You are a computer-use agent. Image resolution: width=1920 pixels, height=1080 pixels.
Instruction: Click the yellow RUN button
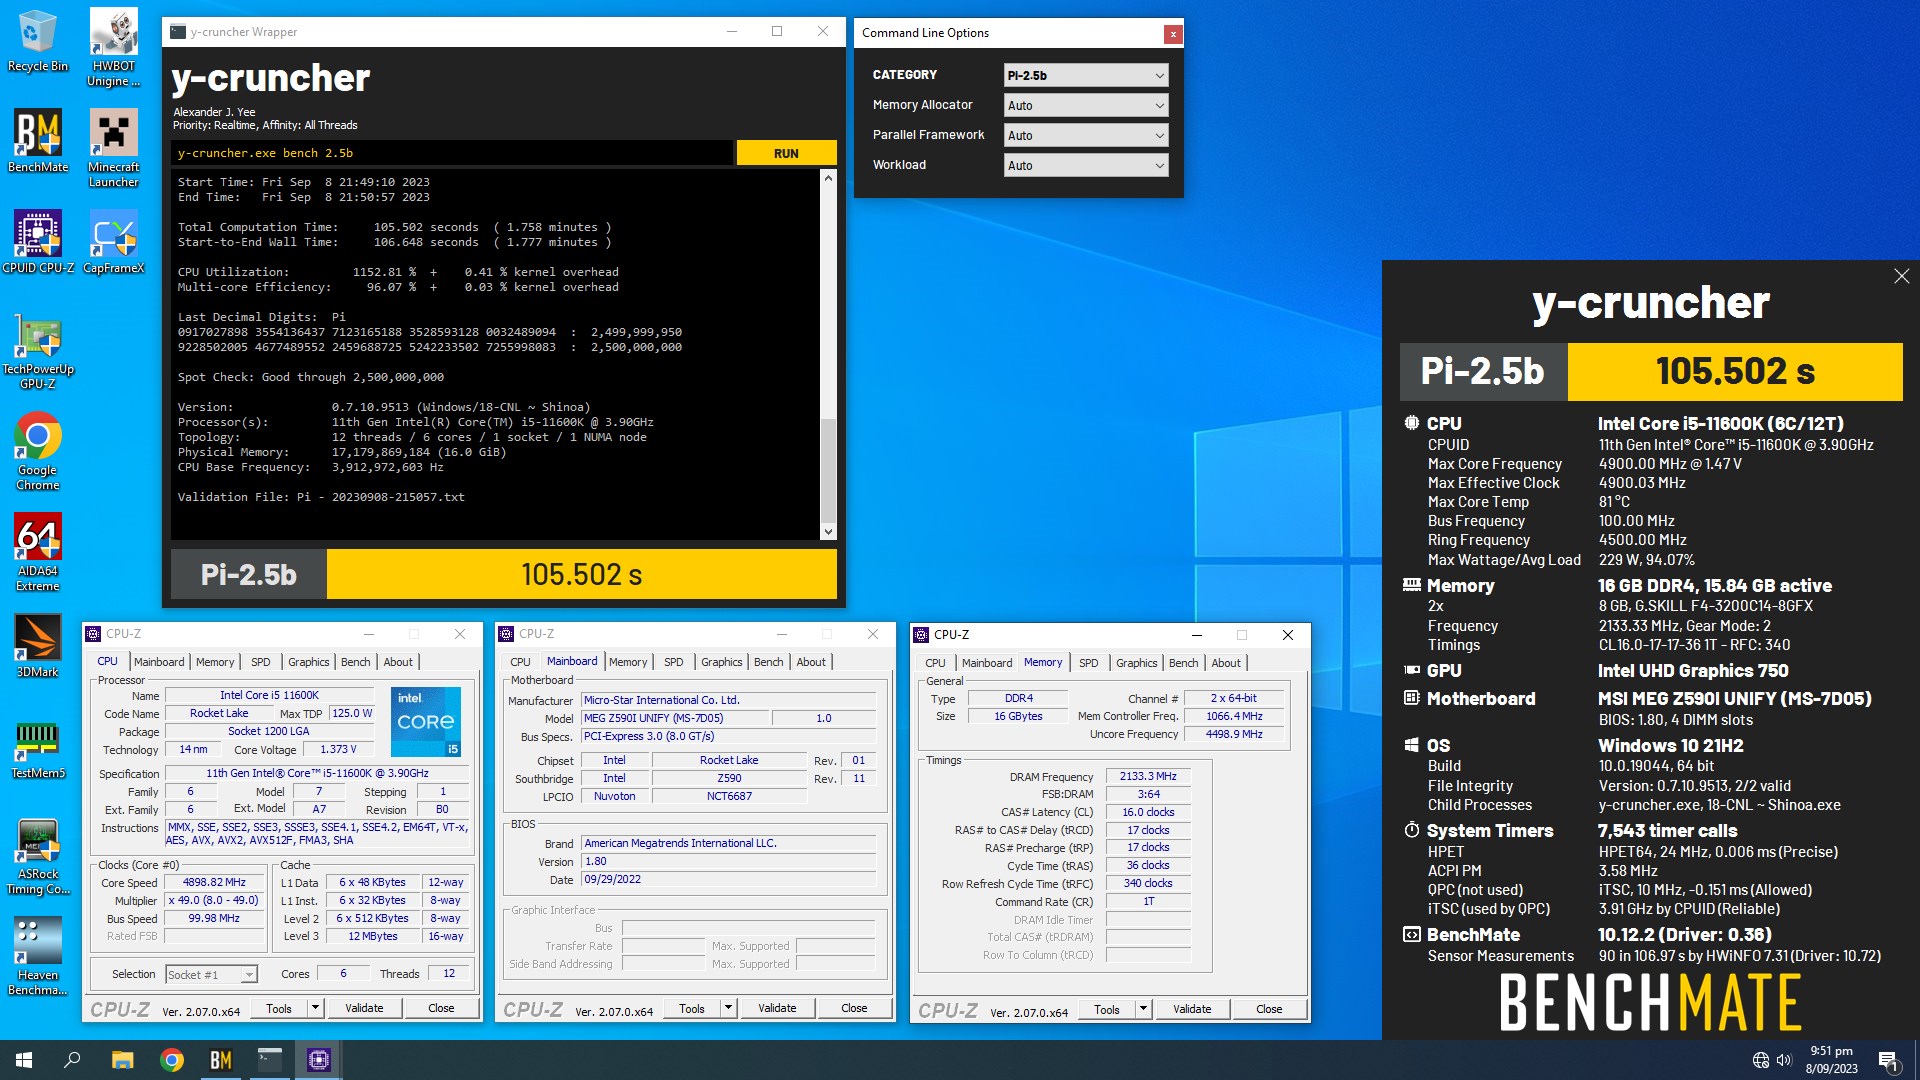tap(786, 153)
